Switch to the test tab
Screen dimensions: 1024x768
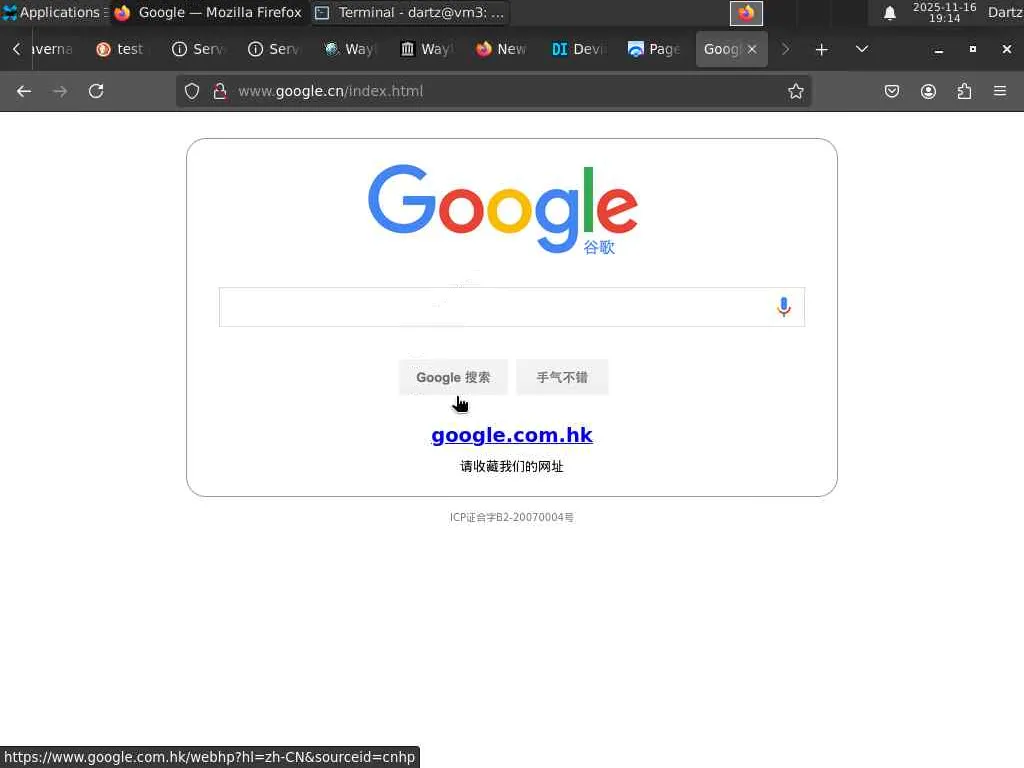point(121,49)
